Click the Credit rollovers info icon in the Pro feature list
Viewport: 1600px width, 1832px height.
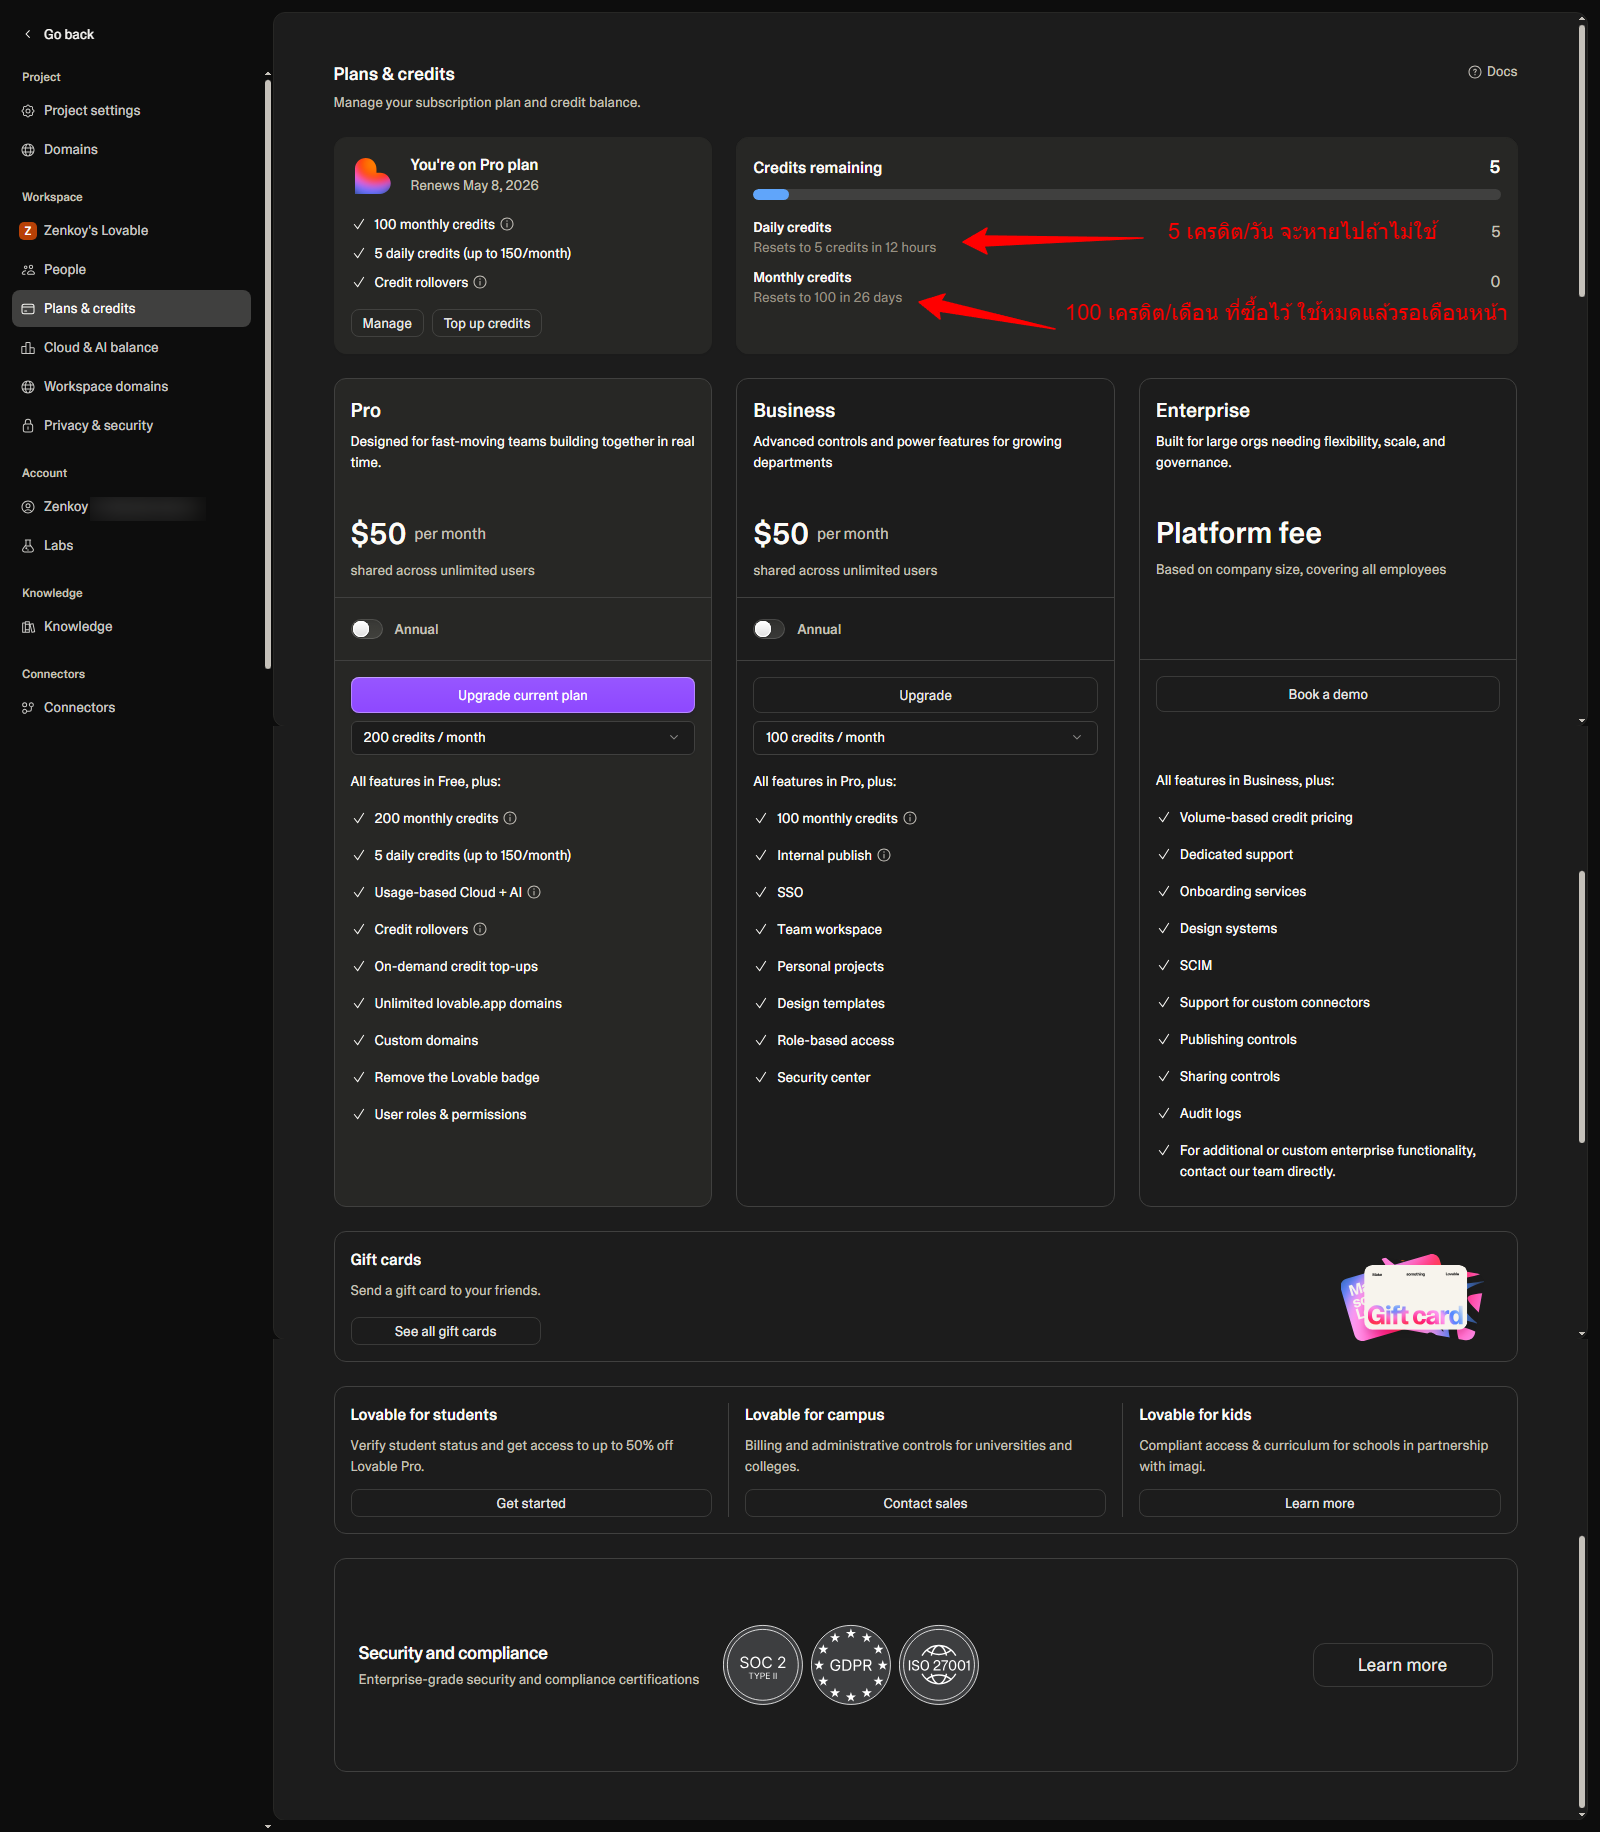coord(480,929)
